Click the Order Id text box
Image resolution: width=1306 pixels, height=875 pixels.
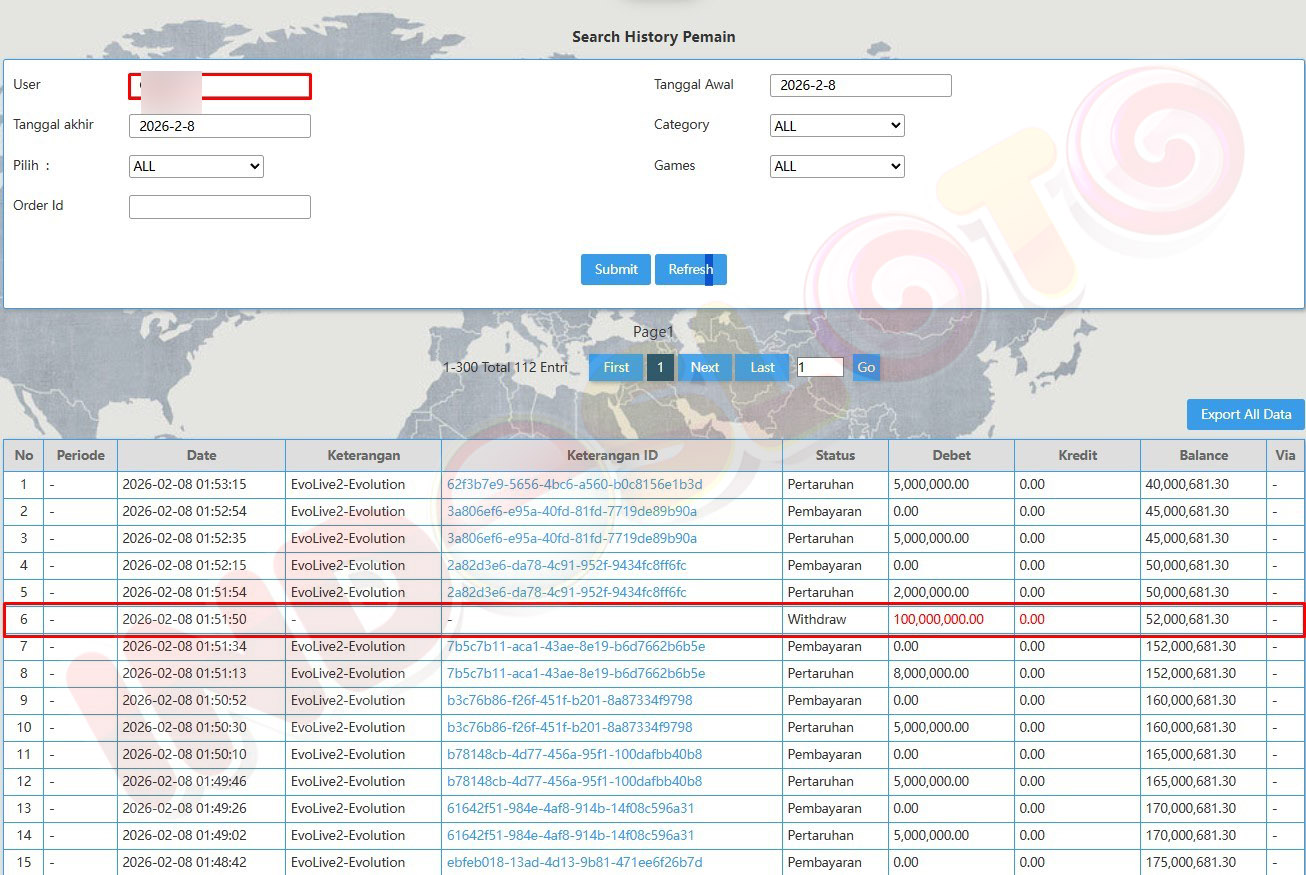219,207
